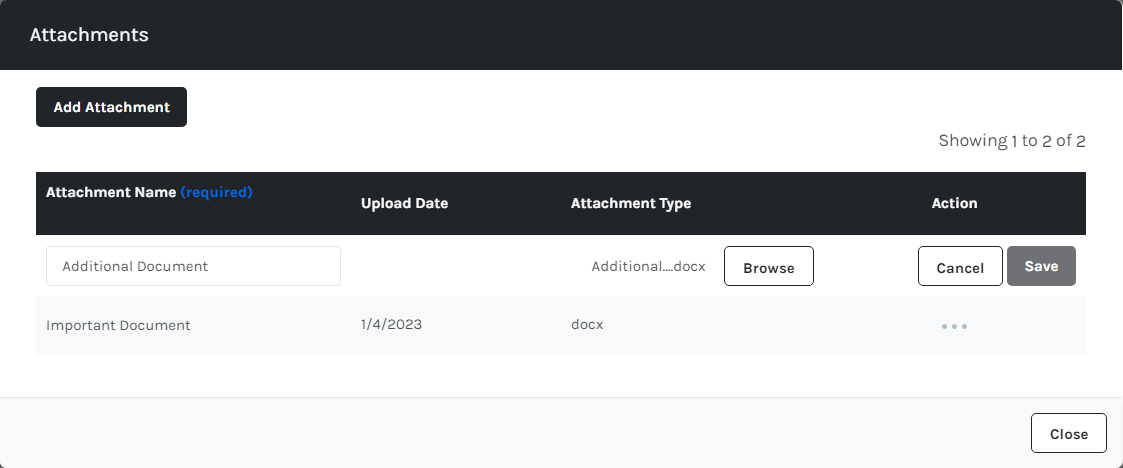The width and height of the screenshot is (1123, 468).
Task: Click the docx type cell of Important Document
Action: pos(587,324)
